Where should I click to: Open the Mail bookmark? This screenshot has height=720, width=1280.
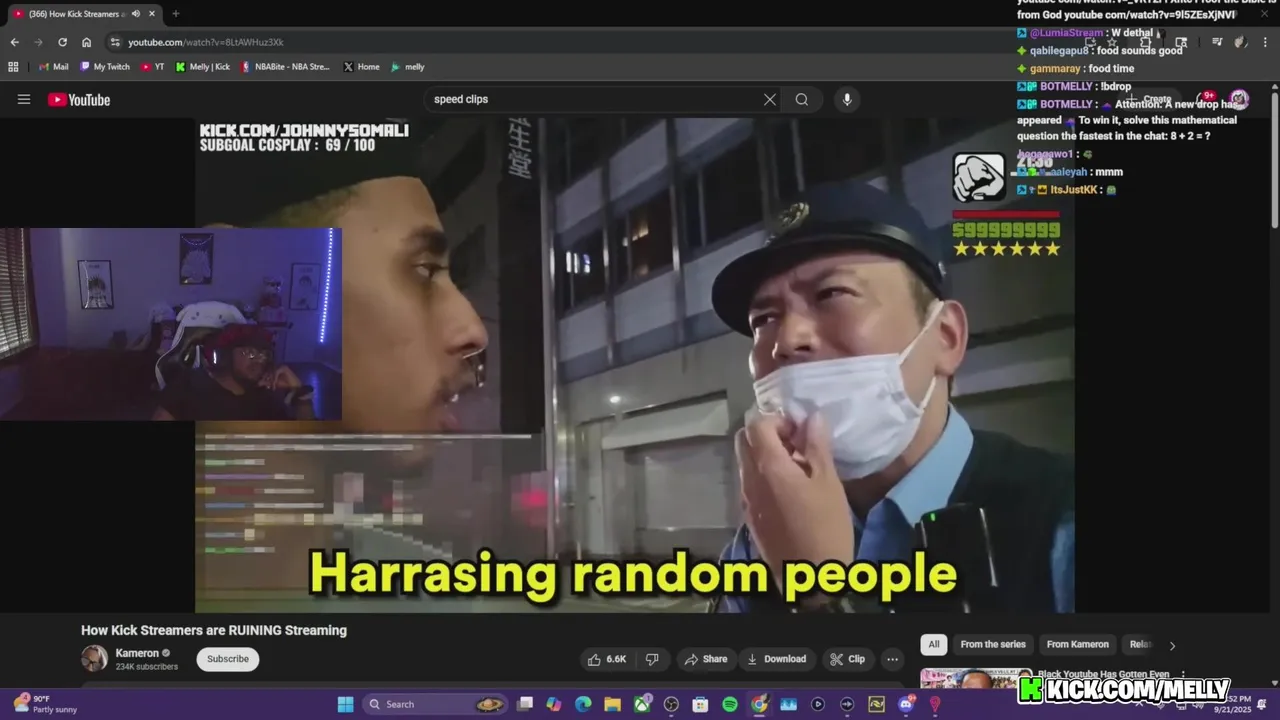coord(52,67)
